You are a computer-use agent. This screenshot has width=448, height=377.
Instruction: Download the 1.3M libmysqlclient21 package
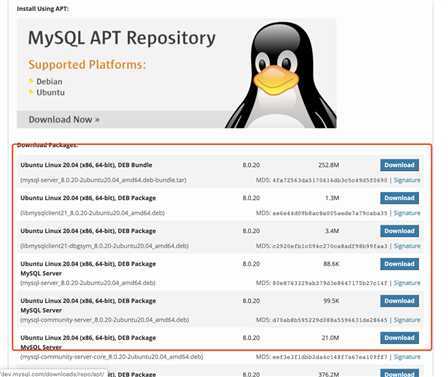399,198
